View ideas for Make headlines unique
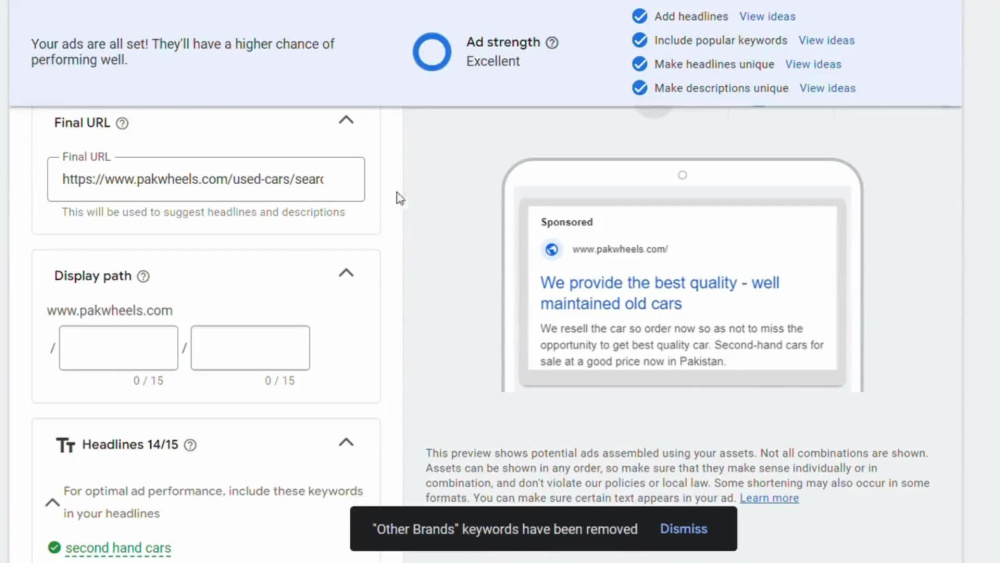This screenshot has width=1000, height=563. coord(813,64)
